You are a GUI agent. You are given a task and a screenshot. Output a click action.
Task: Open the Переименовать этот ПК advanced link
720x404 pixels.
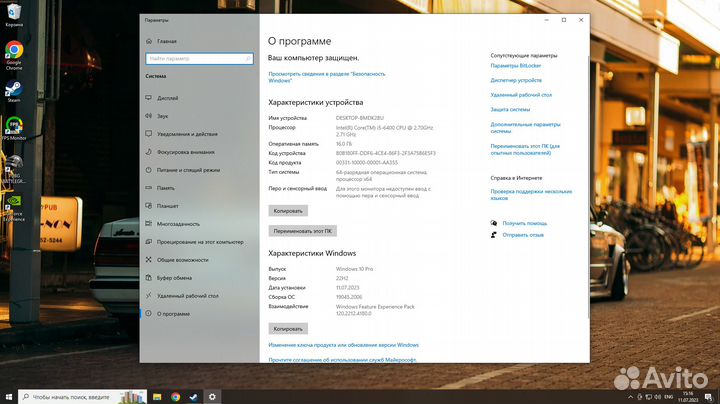click(x=525, y=150)
